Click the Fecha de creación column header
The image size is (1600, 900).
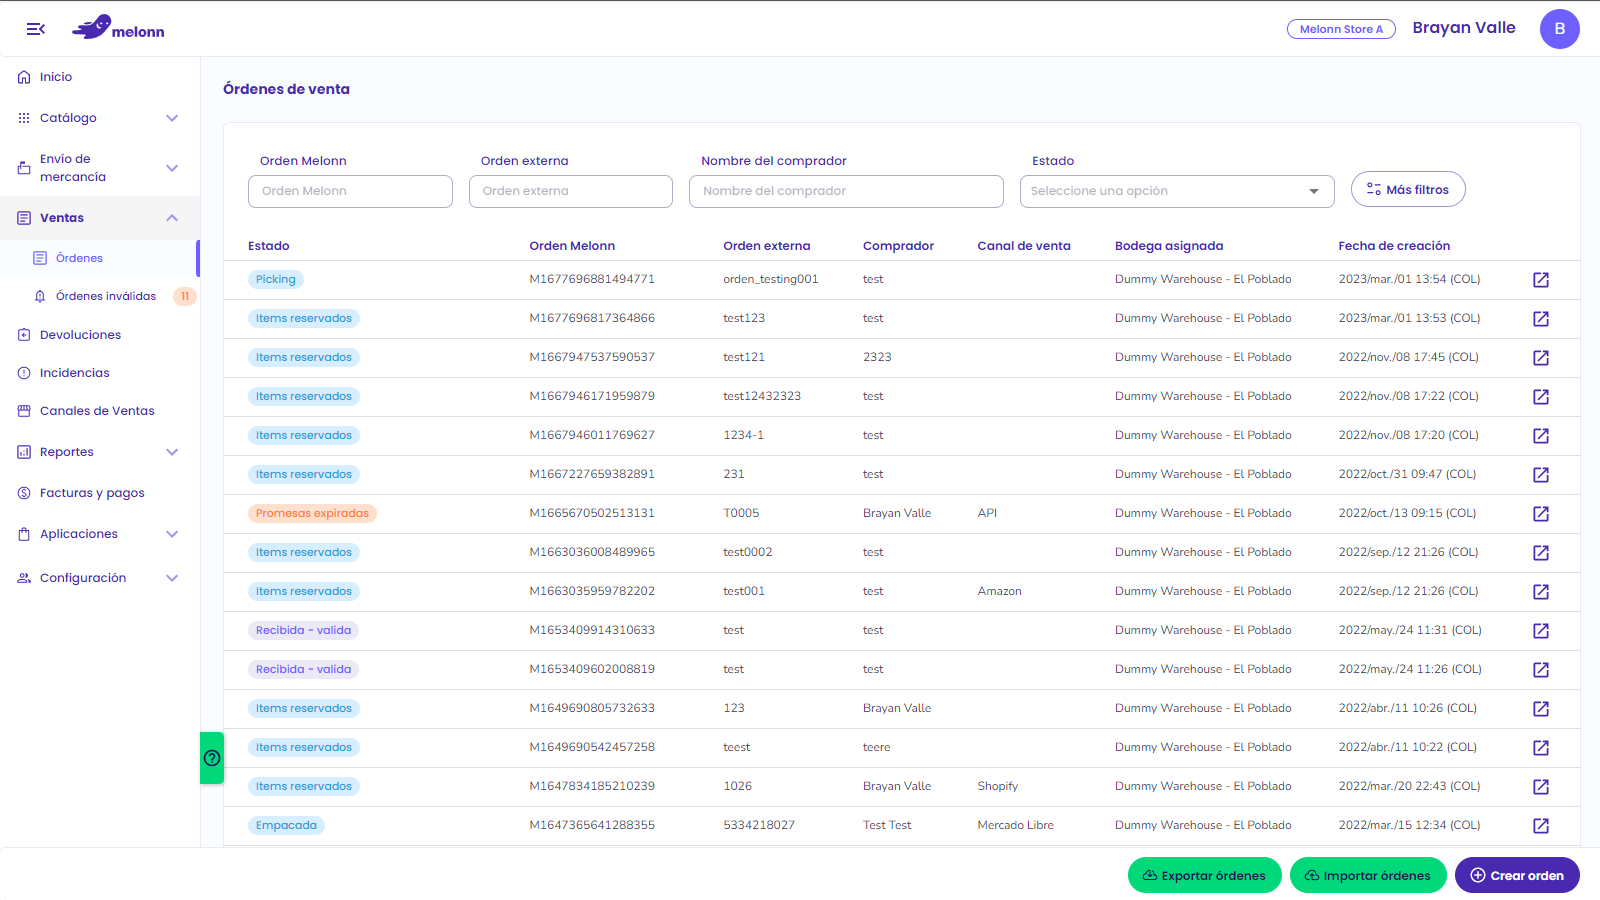(x=1394, y=246)
